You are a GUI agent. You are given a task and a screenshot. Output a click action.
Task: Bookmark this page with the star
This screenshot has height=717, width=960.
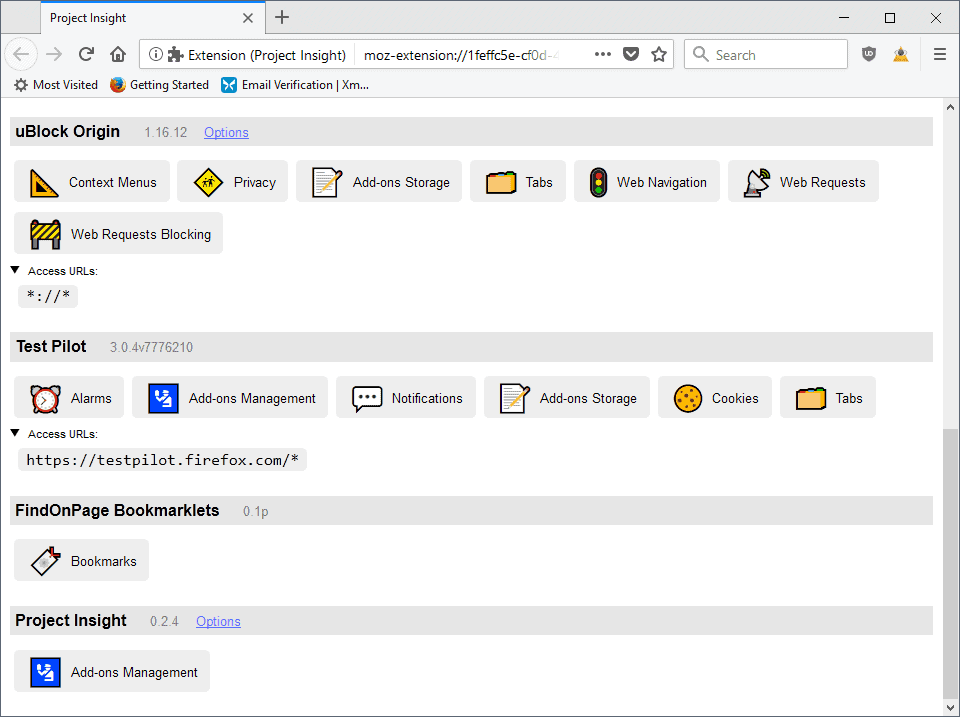(659, 54)
